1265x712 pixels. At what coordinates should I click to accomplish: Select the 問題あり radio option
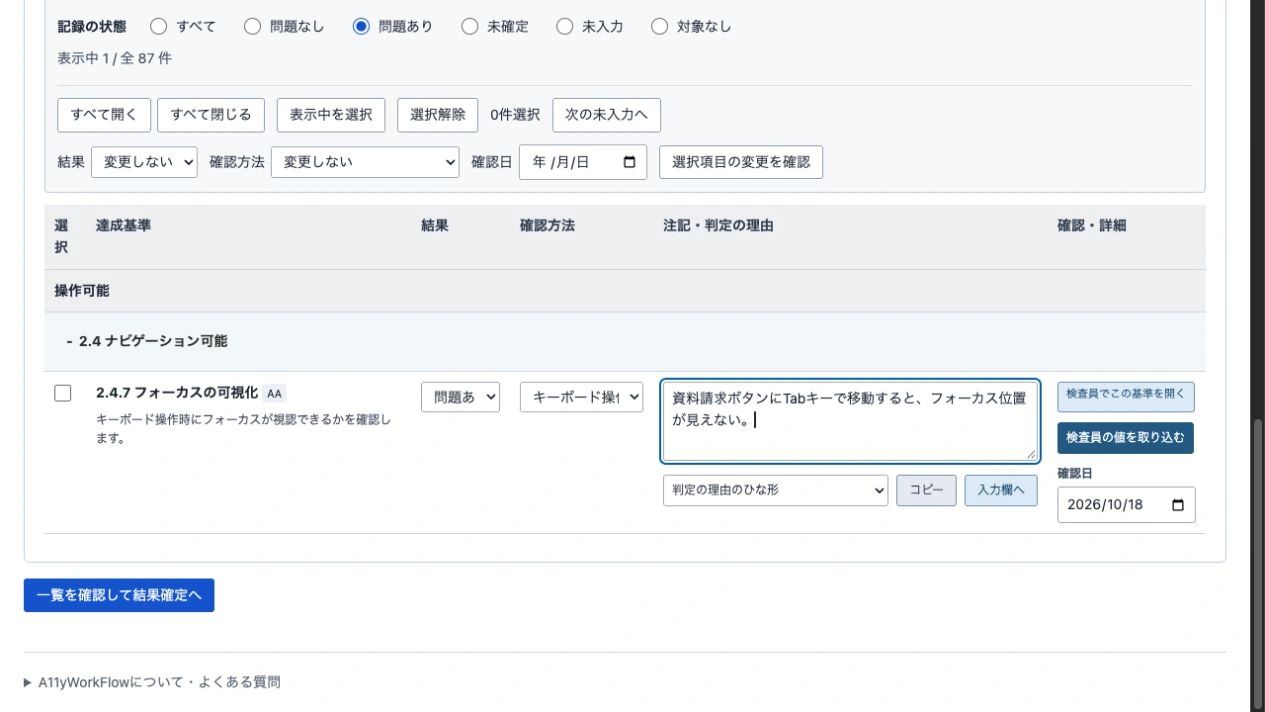361,27
